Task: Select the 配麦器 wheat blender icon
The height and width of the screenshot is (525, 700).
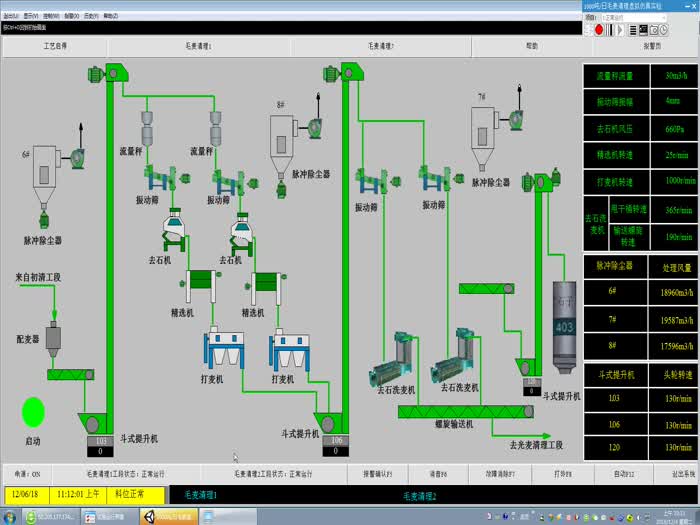Action: click(54, 340)
